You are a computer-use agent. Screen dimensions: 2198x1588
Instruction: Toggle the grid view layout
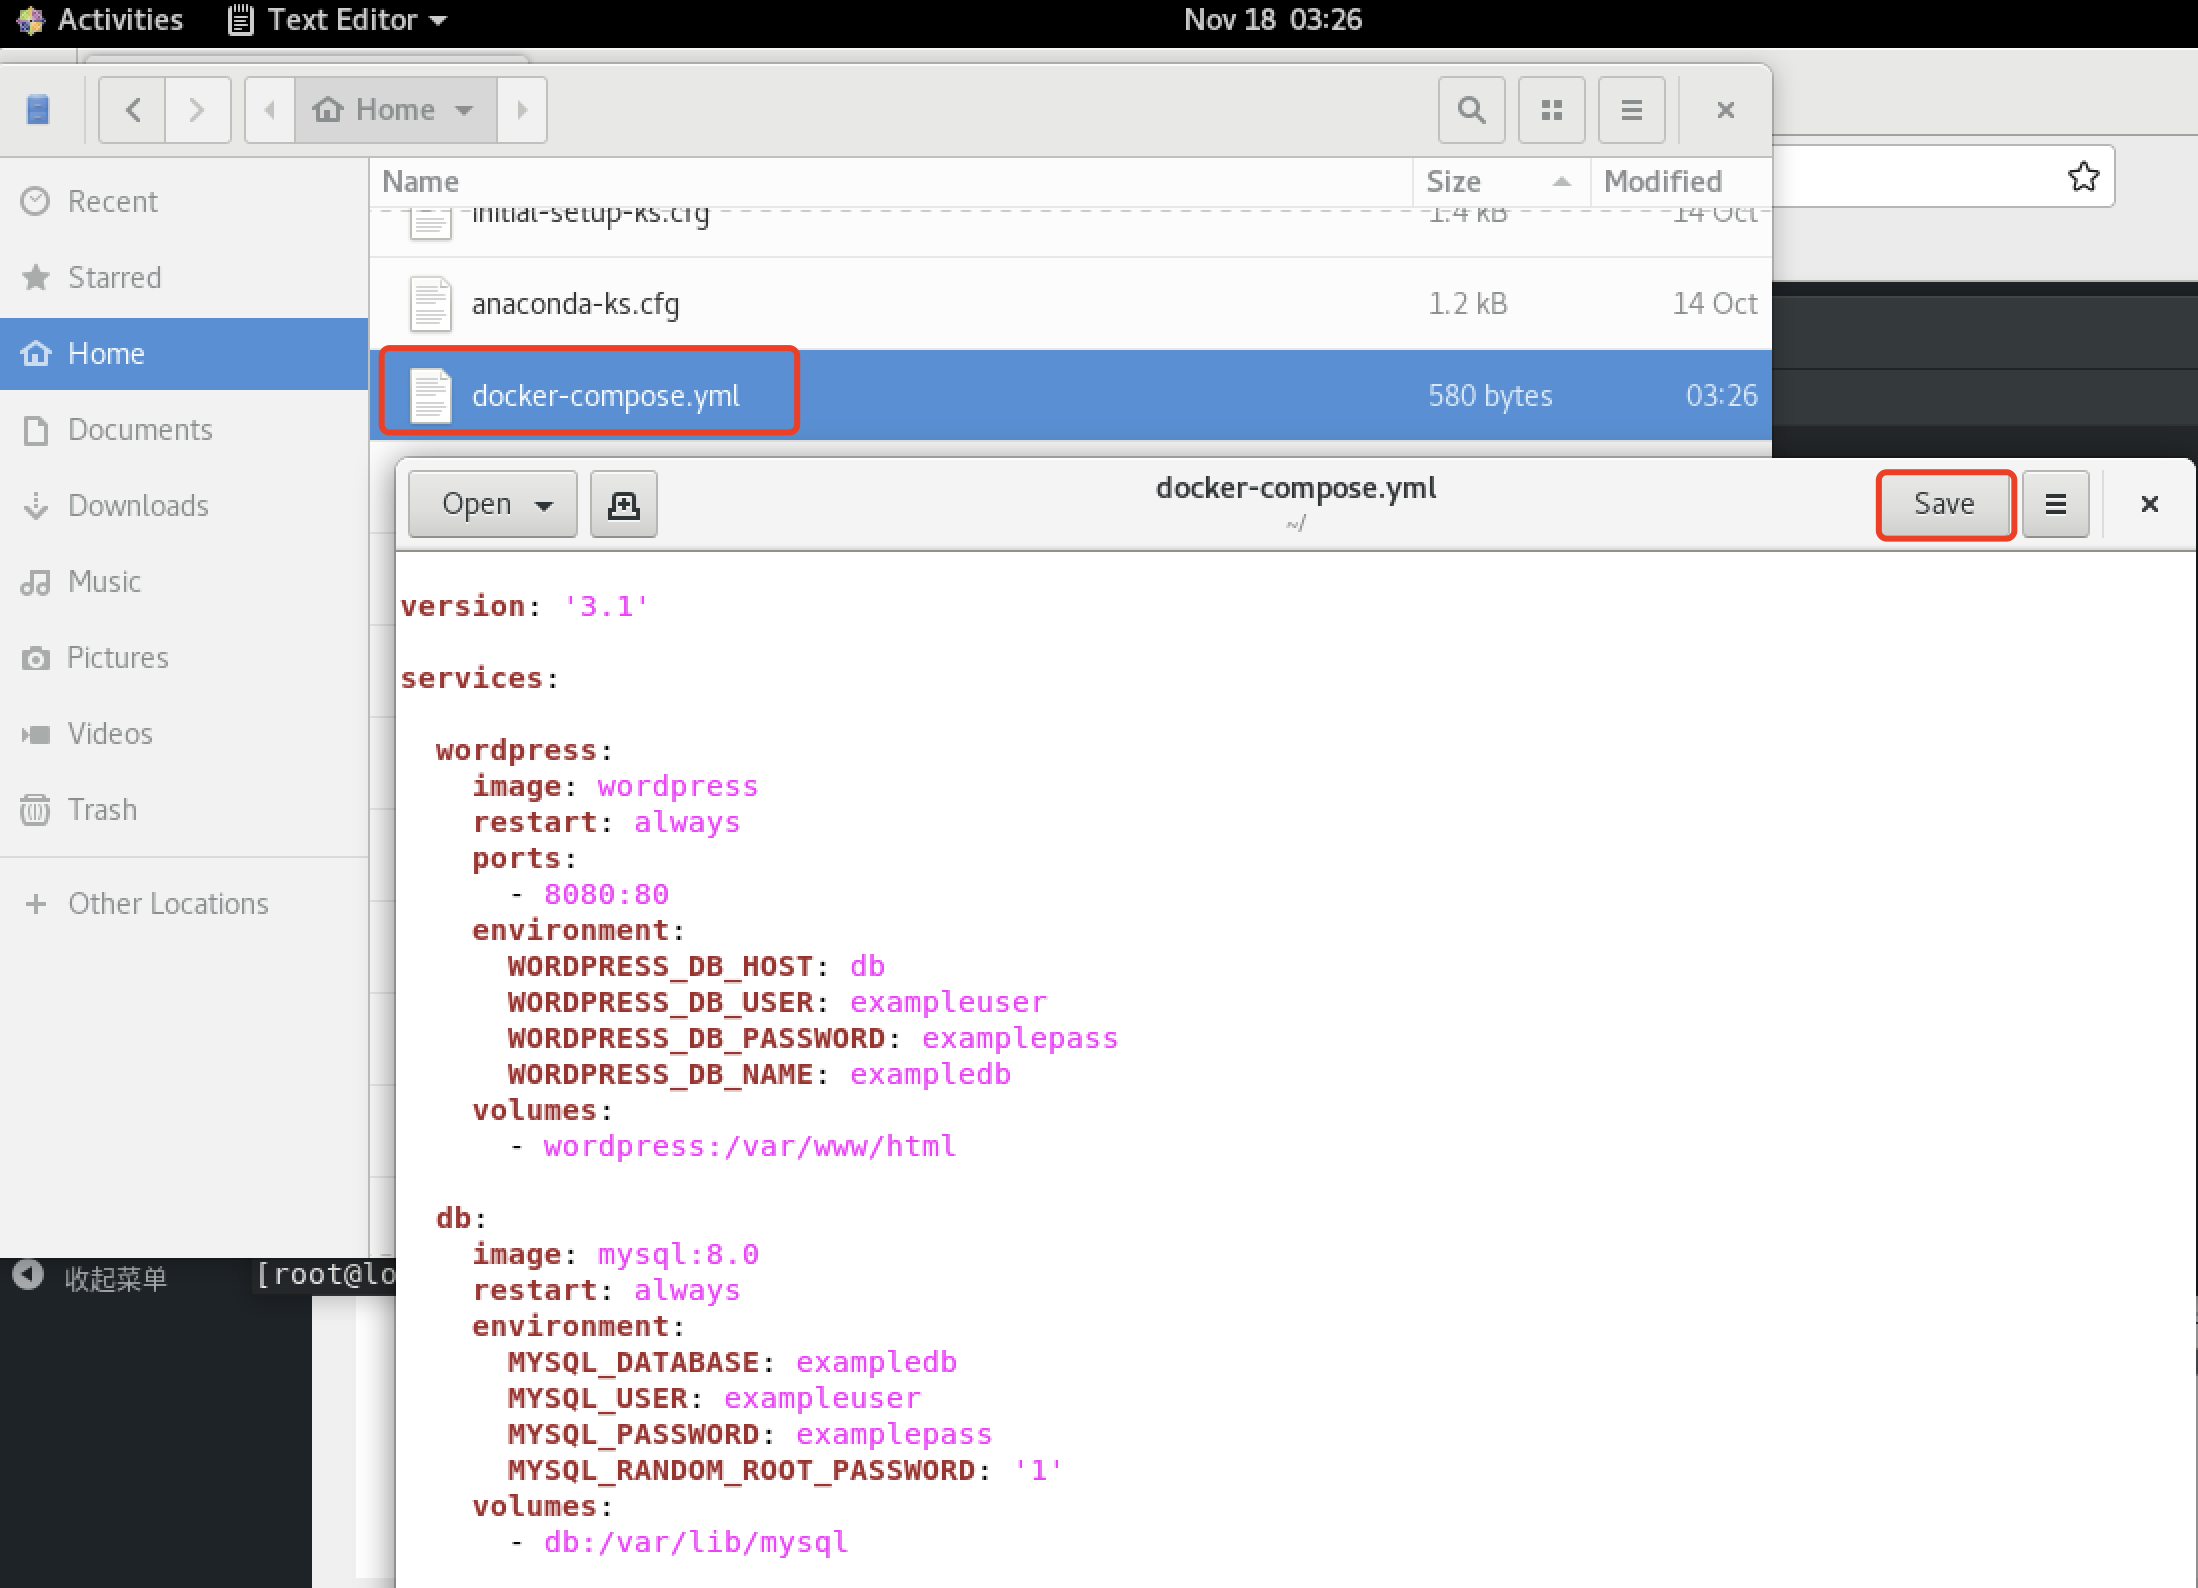click(x=1551, y=109)
